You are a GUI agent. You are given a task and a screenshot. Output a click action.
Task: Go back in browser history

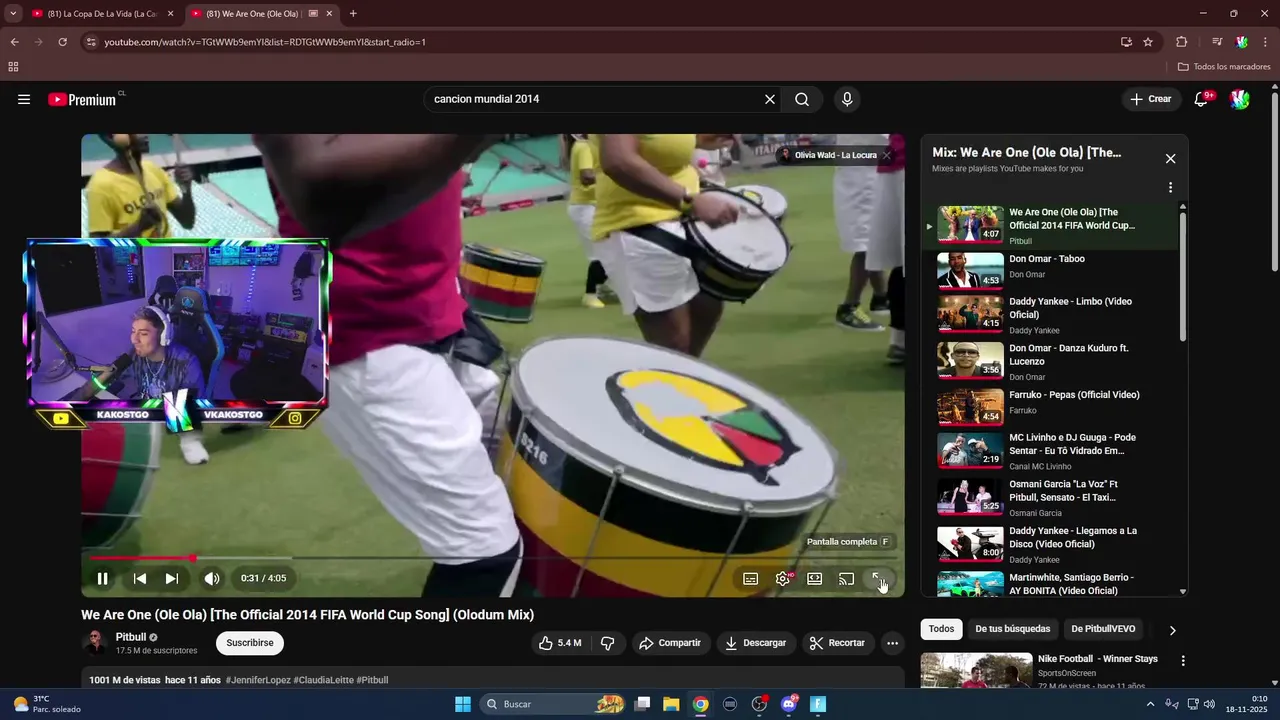point(14,42)
